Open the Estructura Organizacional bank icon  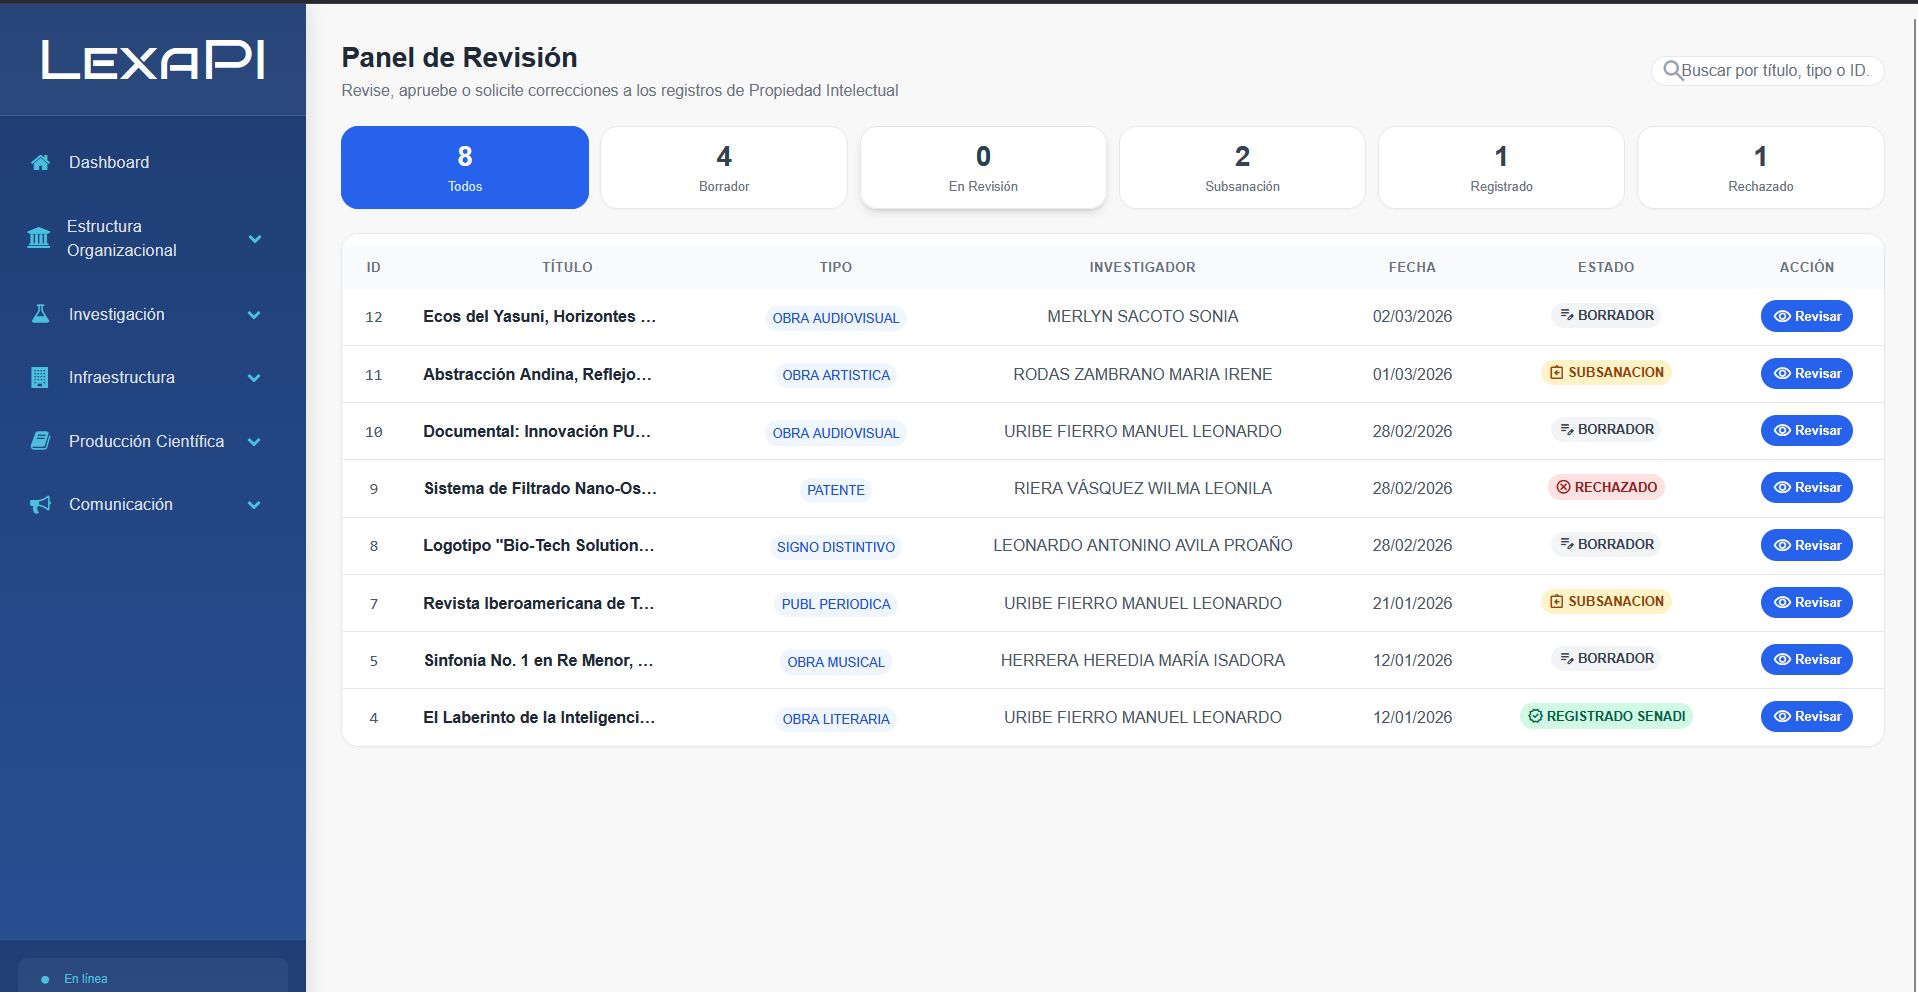coord(38,238)
